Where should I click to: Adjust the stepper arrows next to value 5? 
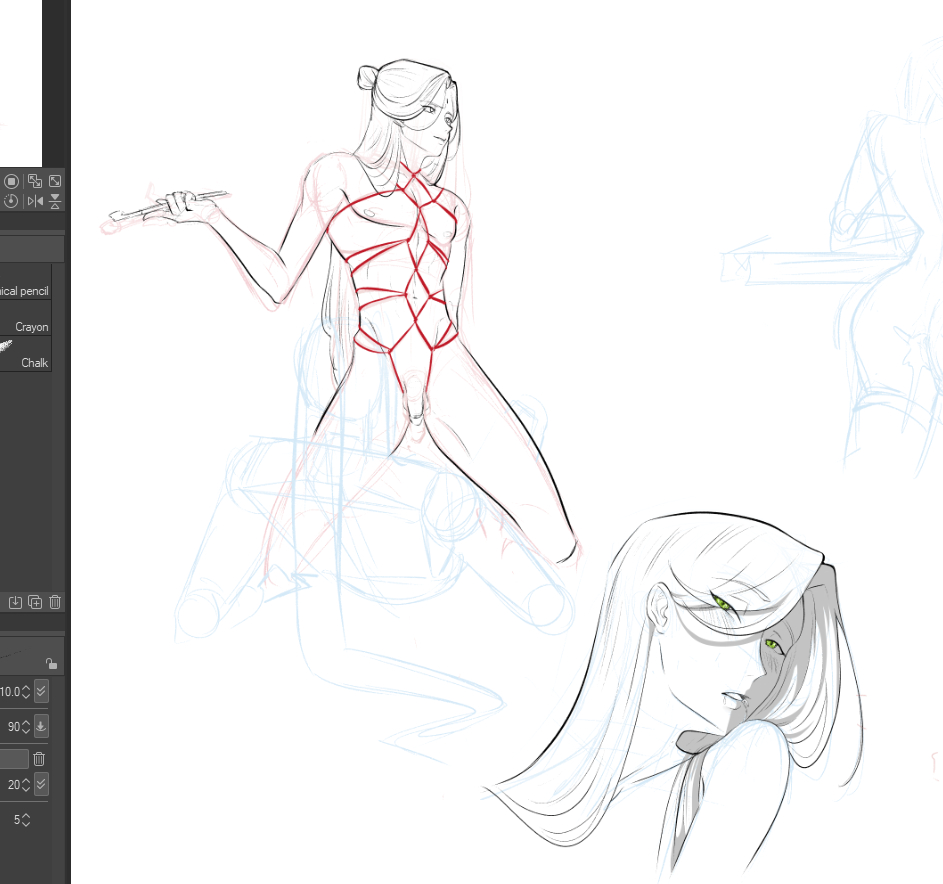(26, 819)
